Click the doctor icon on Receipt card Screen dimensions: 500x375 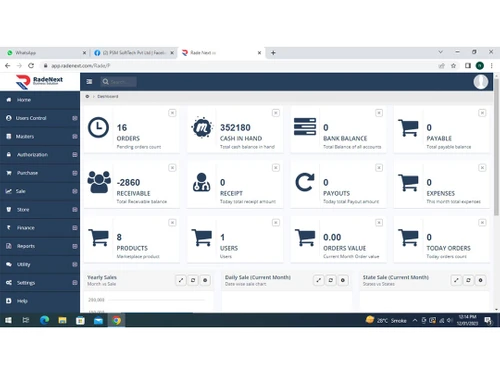click(x=201, y=182)
